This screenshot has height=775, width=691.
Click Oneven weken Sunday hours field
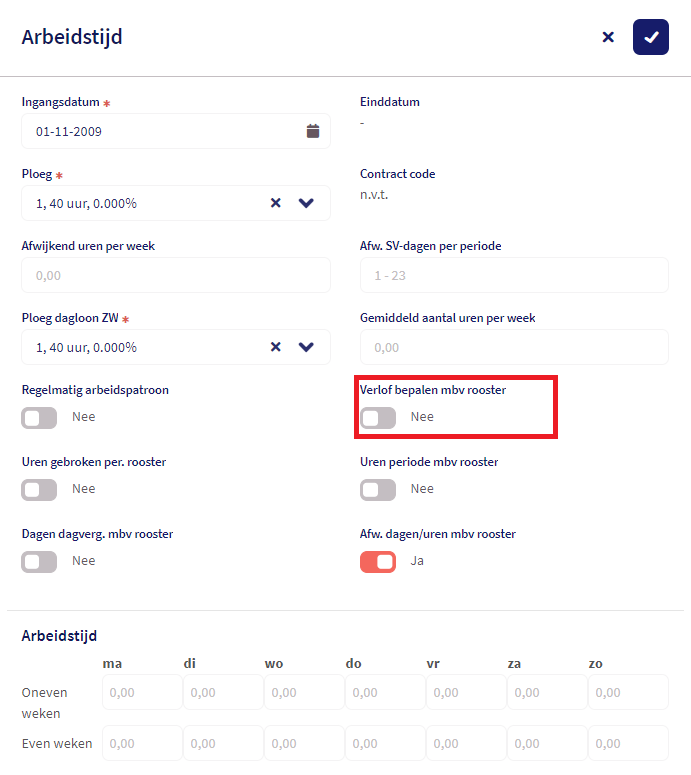[x=629, y=692]
